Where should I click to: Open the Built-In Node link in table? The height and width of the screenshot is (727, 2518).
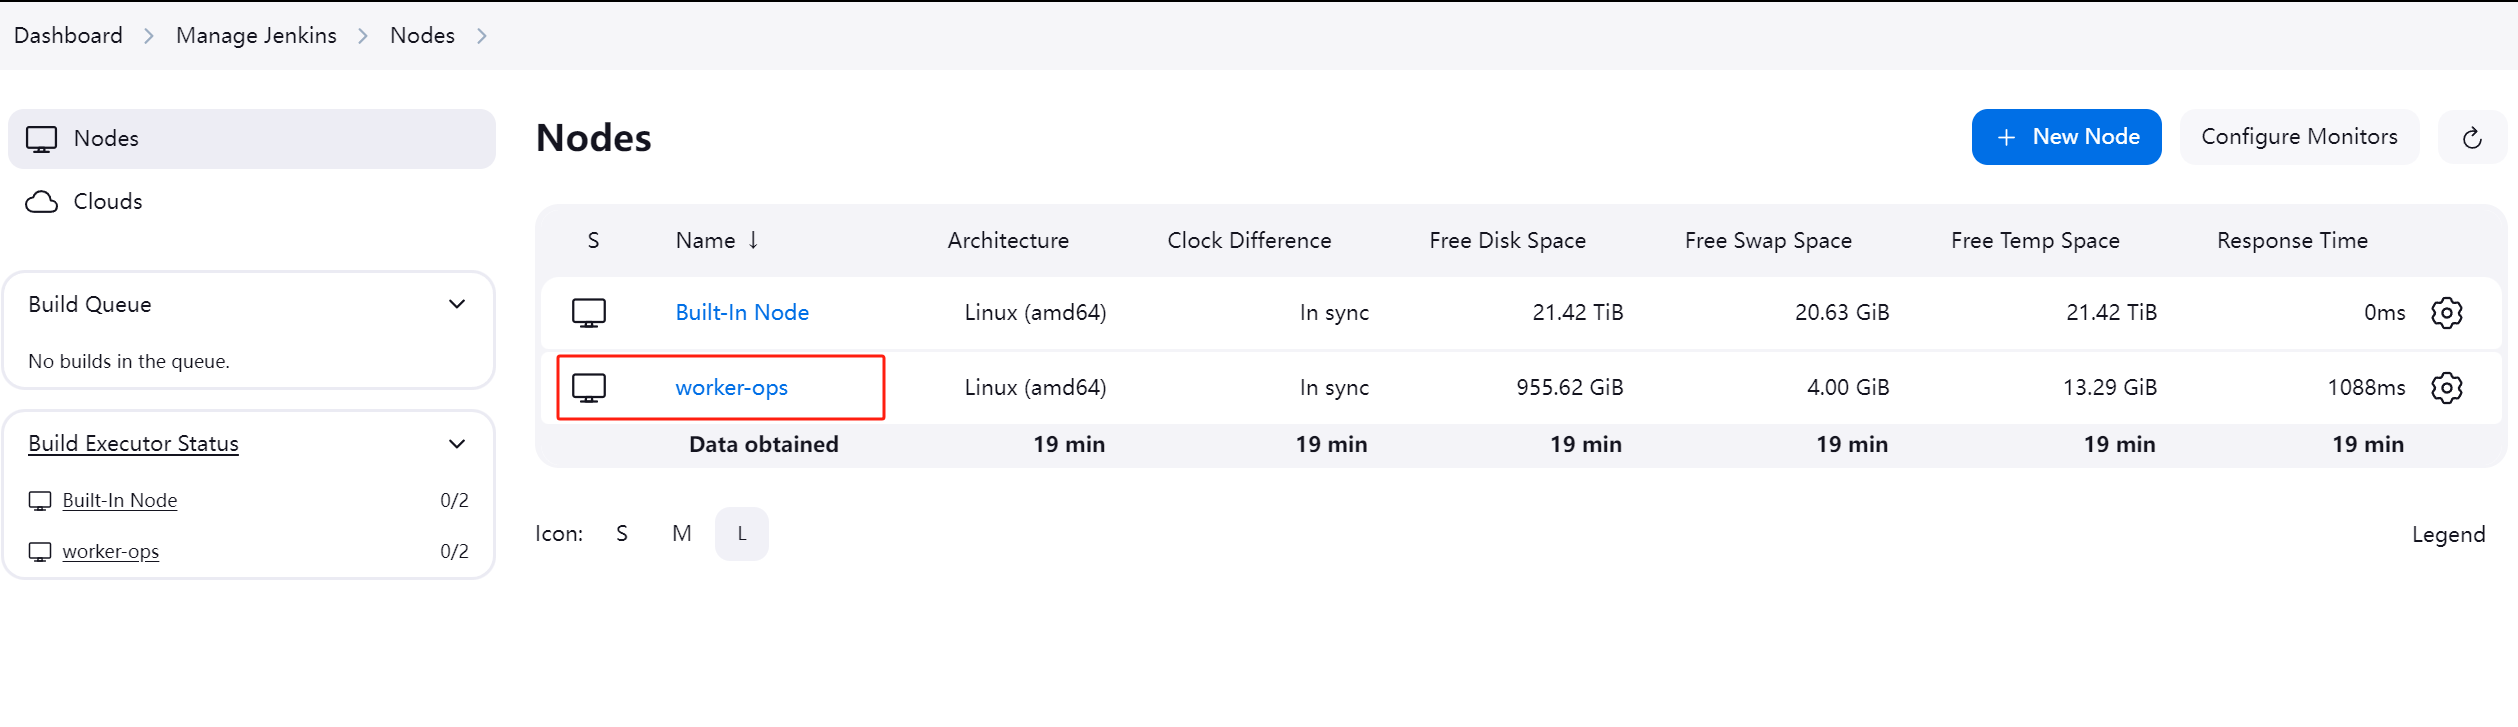pos(742,313)
